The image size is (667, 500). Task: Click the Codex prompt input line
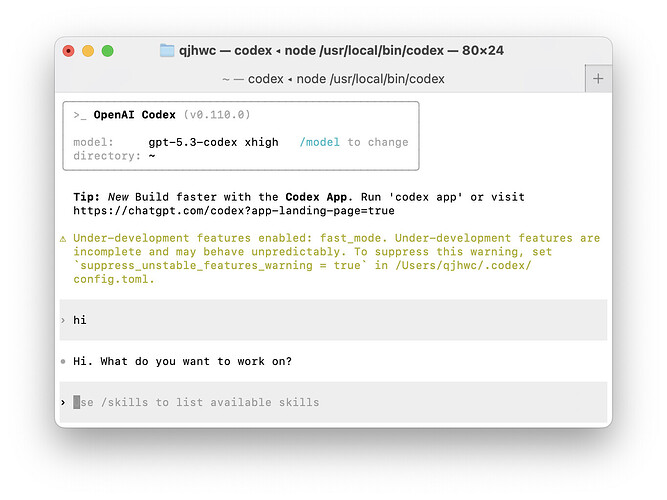tap(334, 402)
